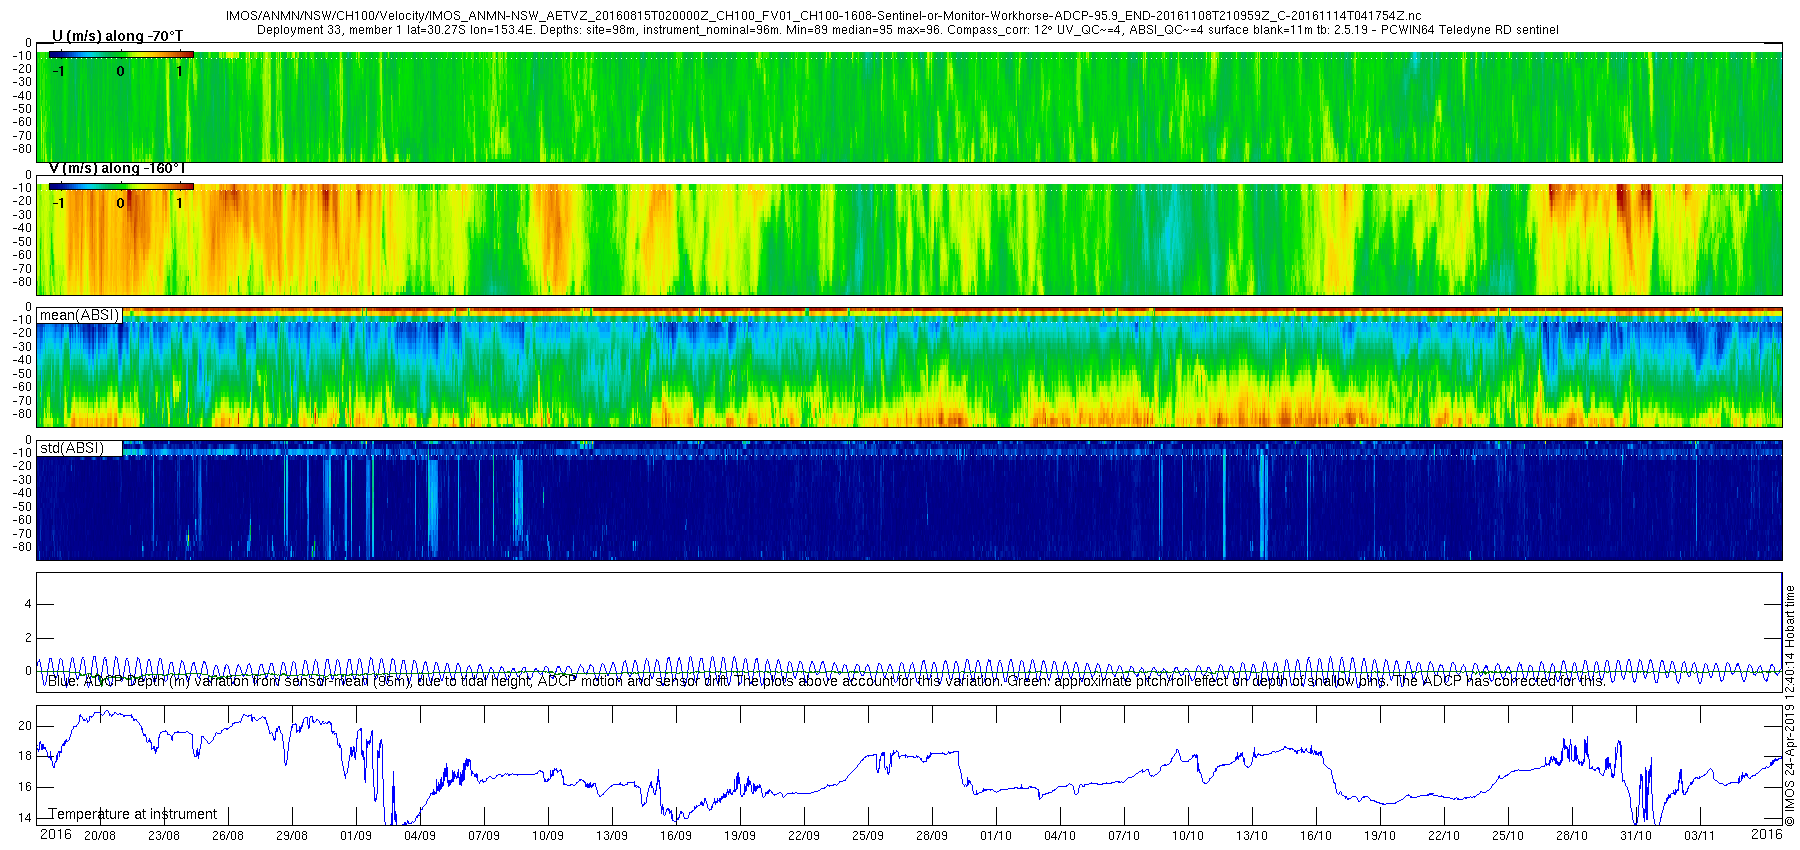The height and width of the screenshot is (850, 1800).
Task: Click the '19/10' date tick label
Action: 1380,836
